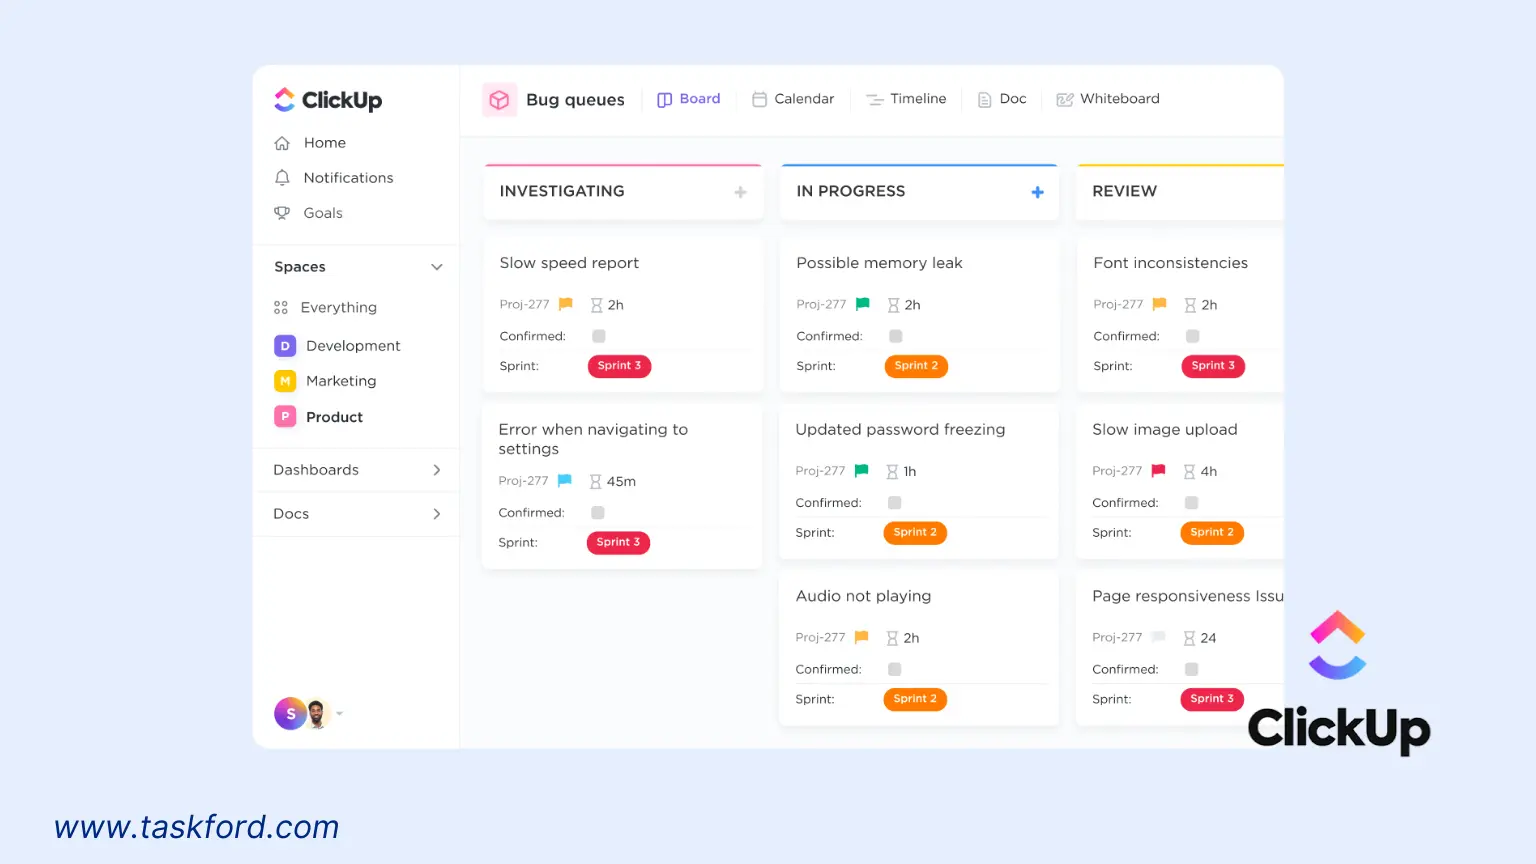The width and height of the screenshot is (1536, 864).
Task: Confirm the Possible memory leak bug
Action: [895, 336]
